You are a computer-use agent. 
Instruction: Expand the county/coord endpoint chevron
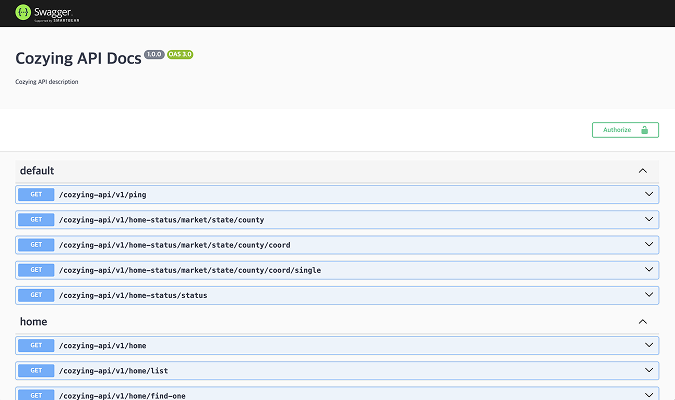(648, 244)
